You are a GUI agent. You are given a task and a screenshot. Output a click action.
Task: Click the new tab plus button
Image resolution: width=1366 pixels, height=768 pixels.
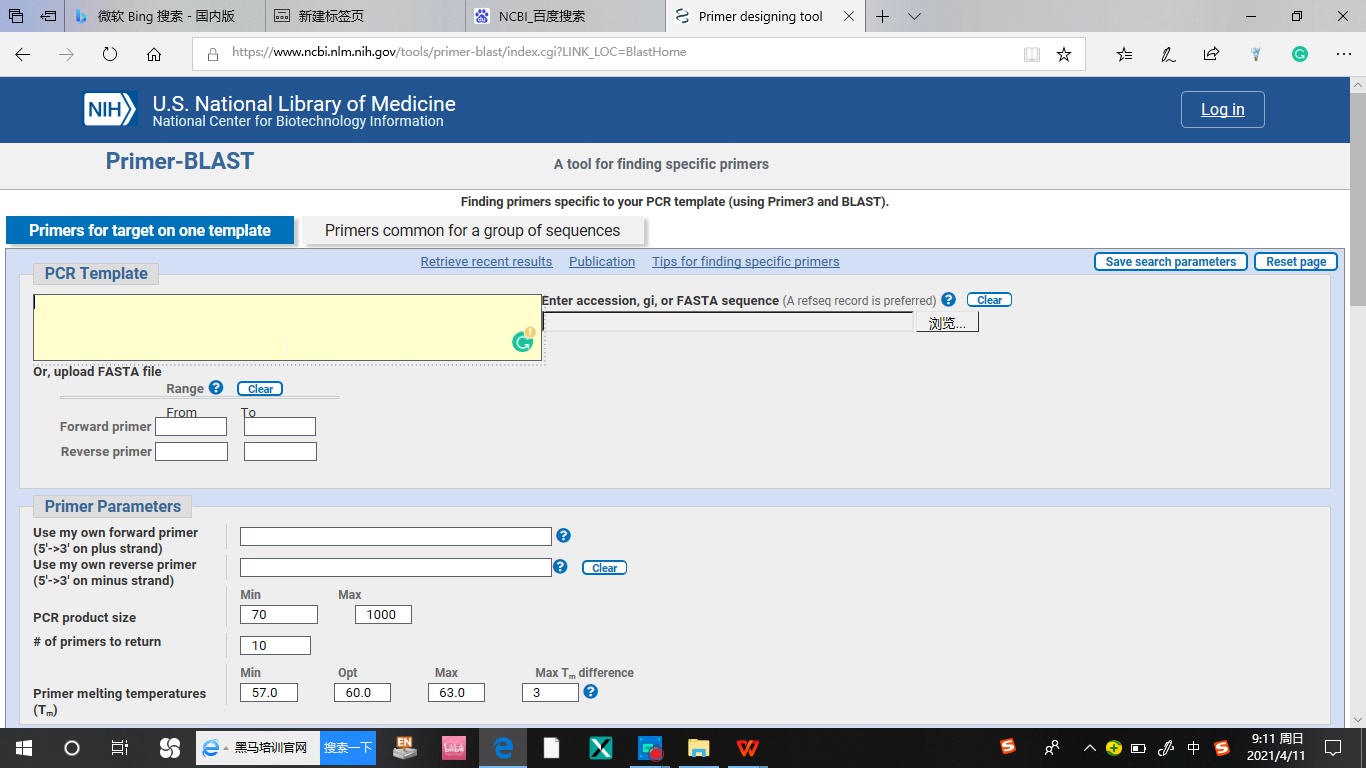coord(882,16)
